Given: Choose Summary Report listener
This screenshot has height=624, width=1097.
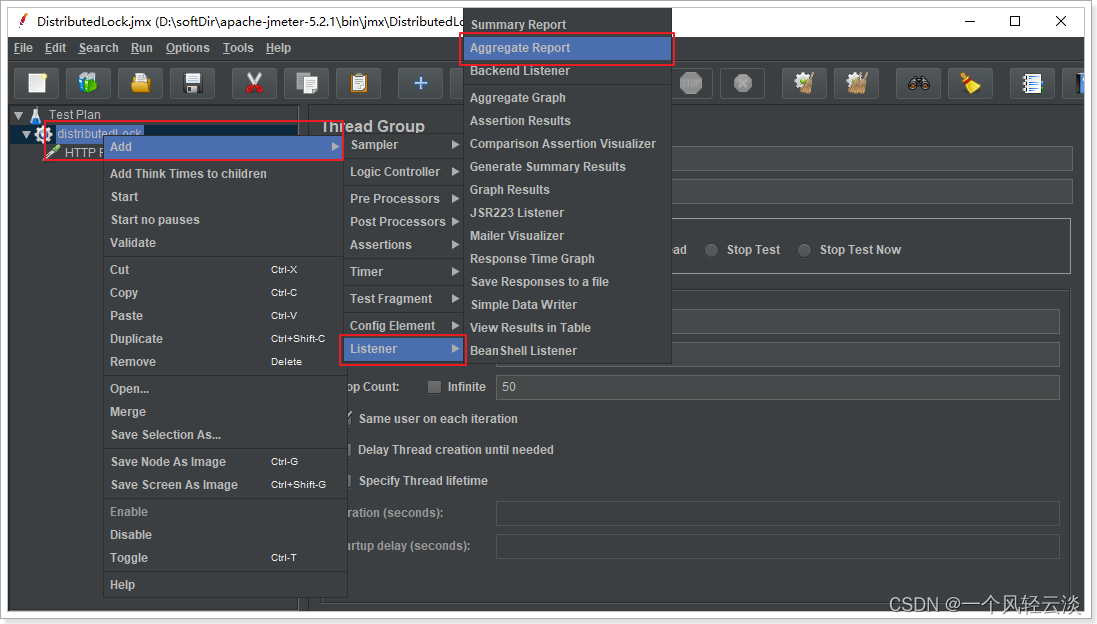Looking at the screenshot, I should (x=567, y=24).
